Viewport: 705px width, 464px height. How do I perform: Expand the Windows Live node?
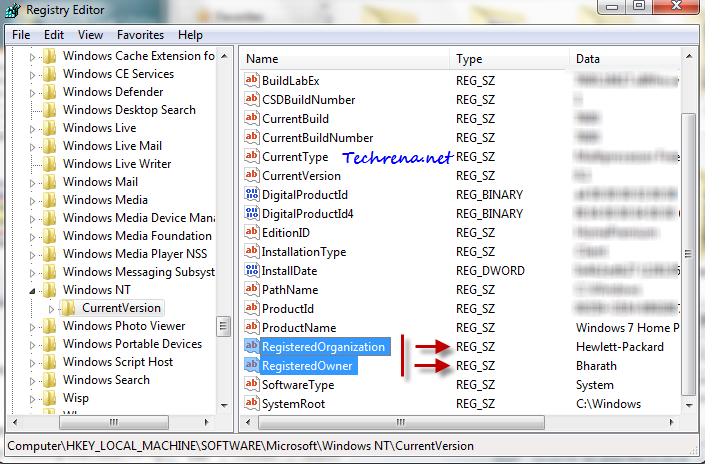pyautogui.click(x=32, y=129)
